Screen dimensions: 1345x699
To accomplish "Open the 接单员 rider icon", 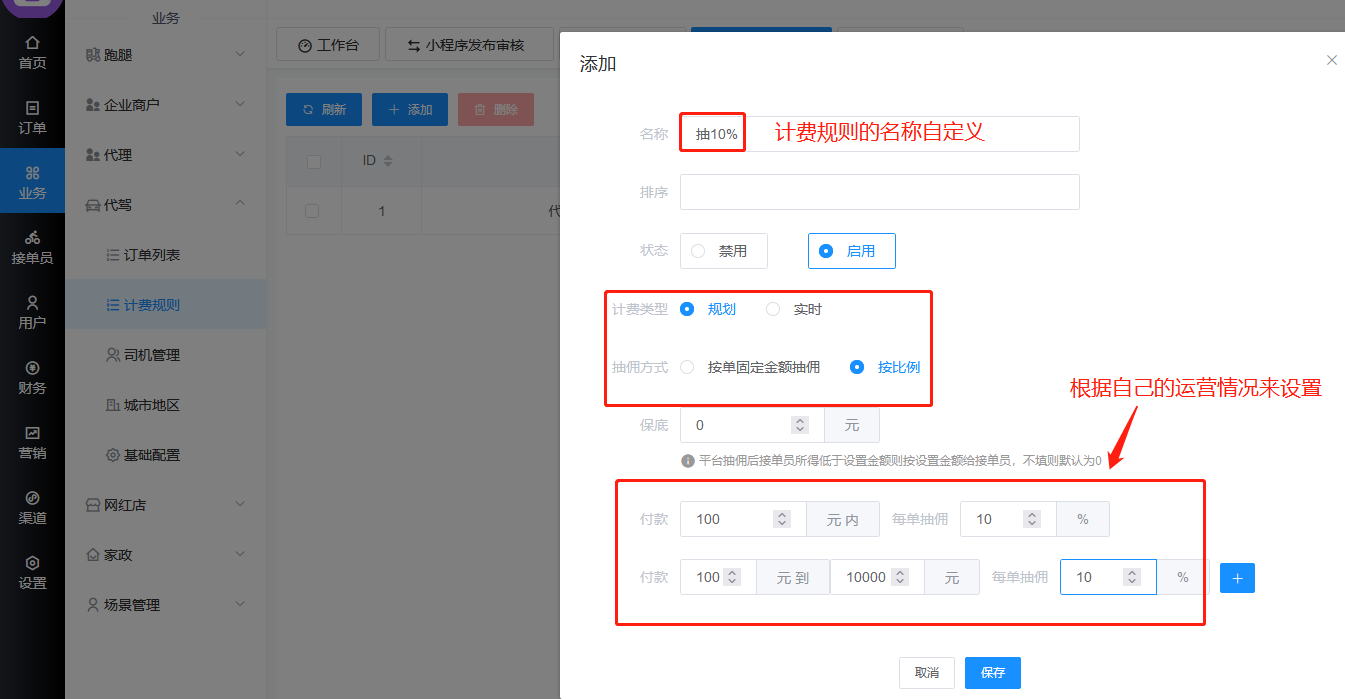I will coord(32,247).
